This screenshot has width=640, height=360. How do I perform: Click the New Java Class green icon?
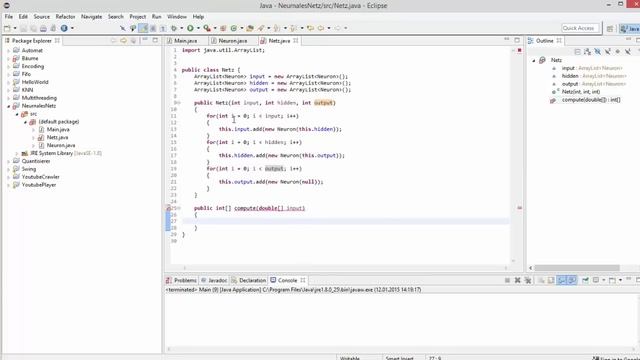point(234,28)
